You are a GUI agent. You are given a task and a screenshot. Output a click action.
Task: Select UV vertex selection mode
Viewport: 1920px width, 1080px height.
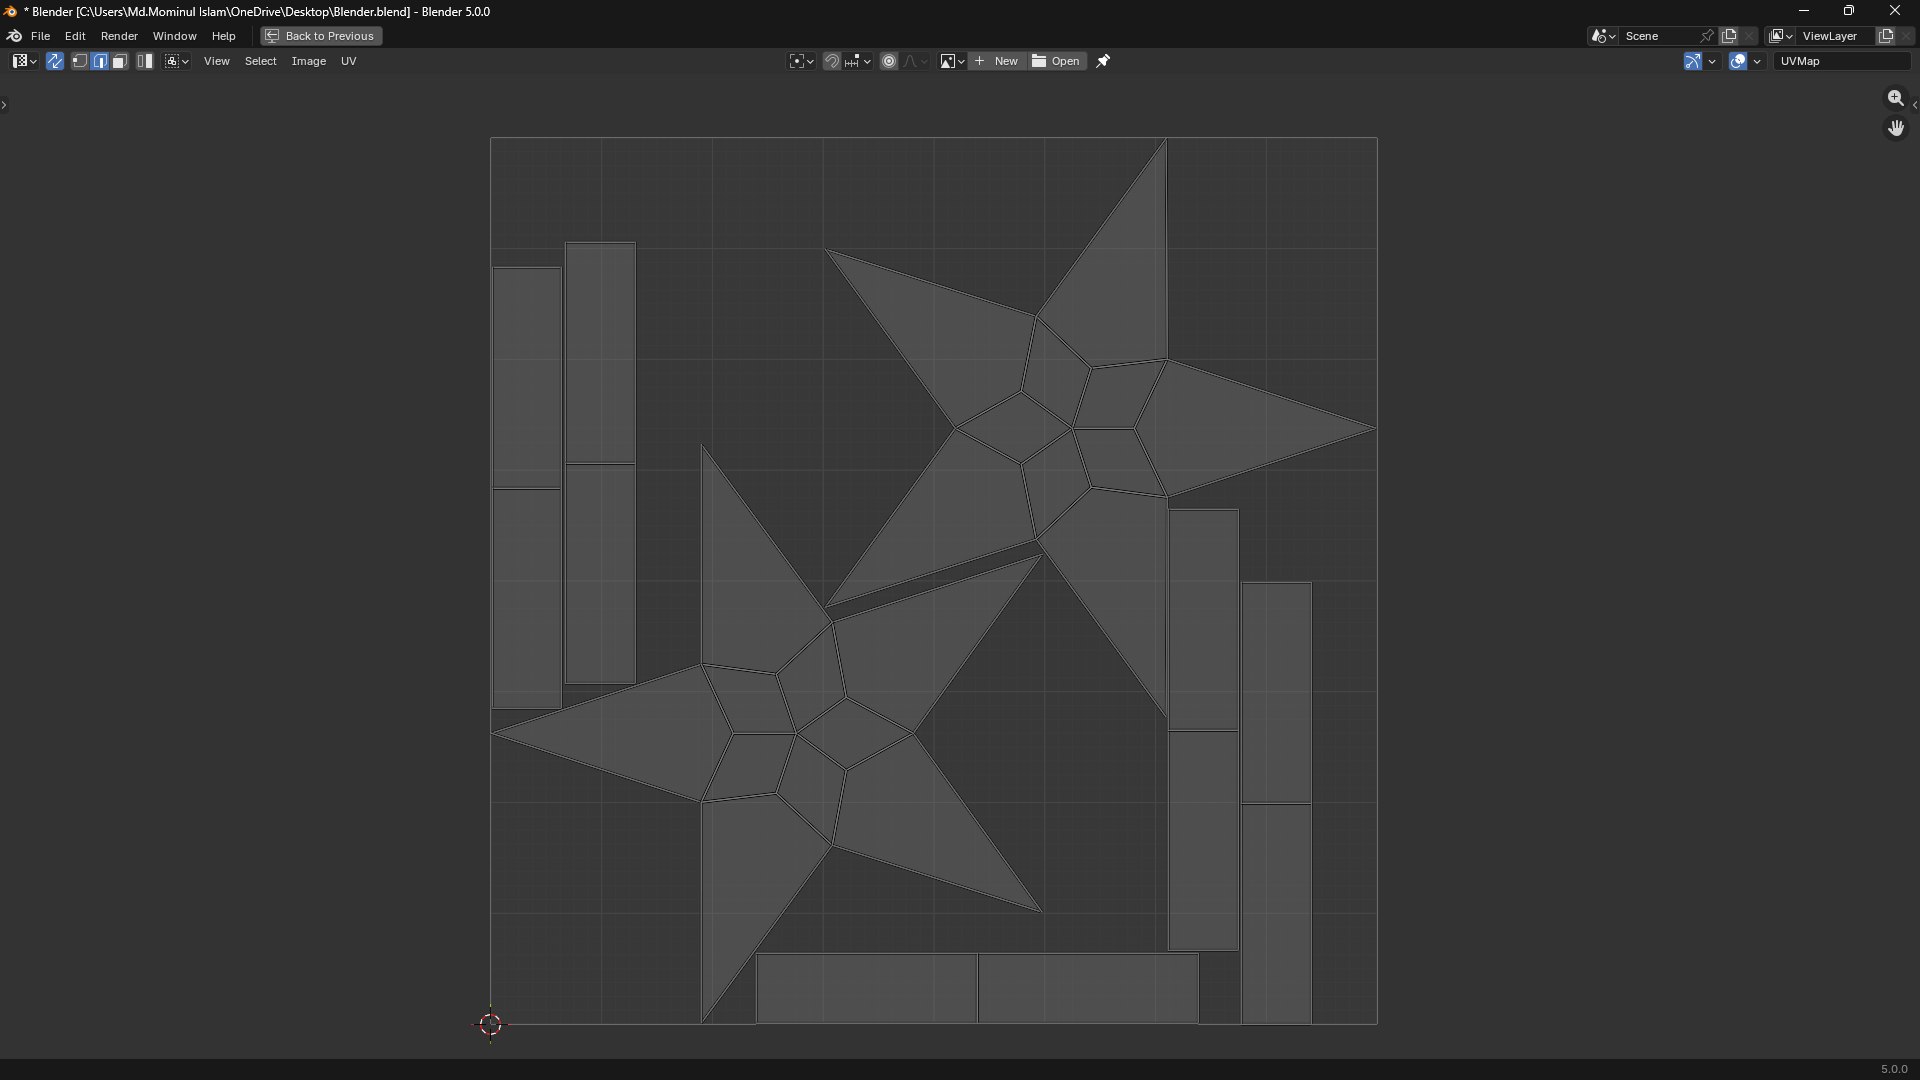click(80, 61)
